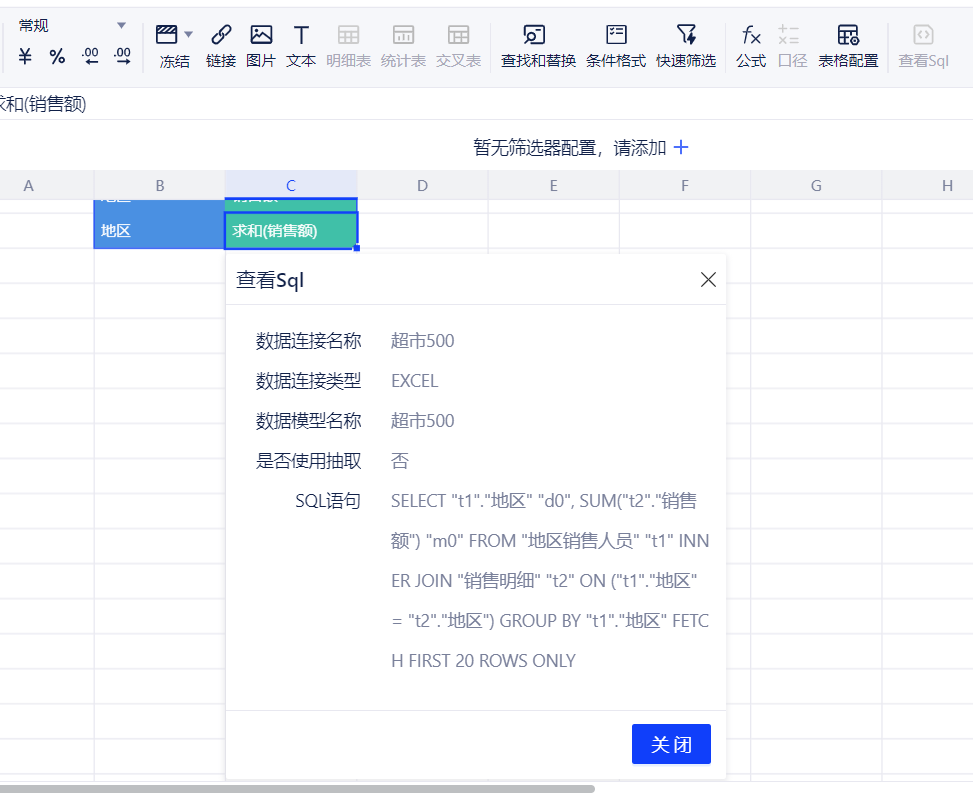Select the 求和(销售额) cell
This screenshot has height=794, width=973.
coord(290,230)
